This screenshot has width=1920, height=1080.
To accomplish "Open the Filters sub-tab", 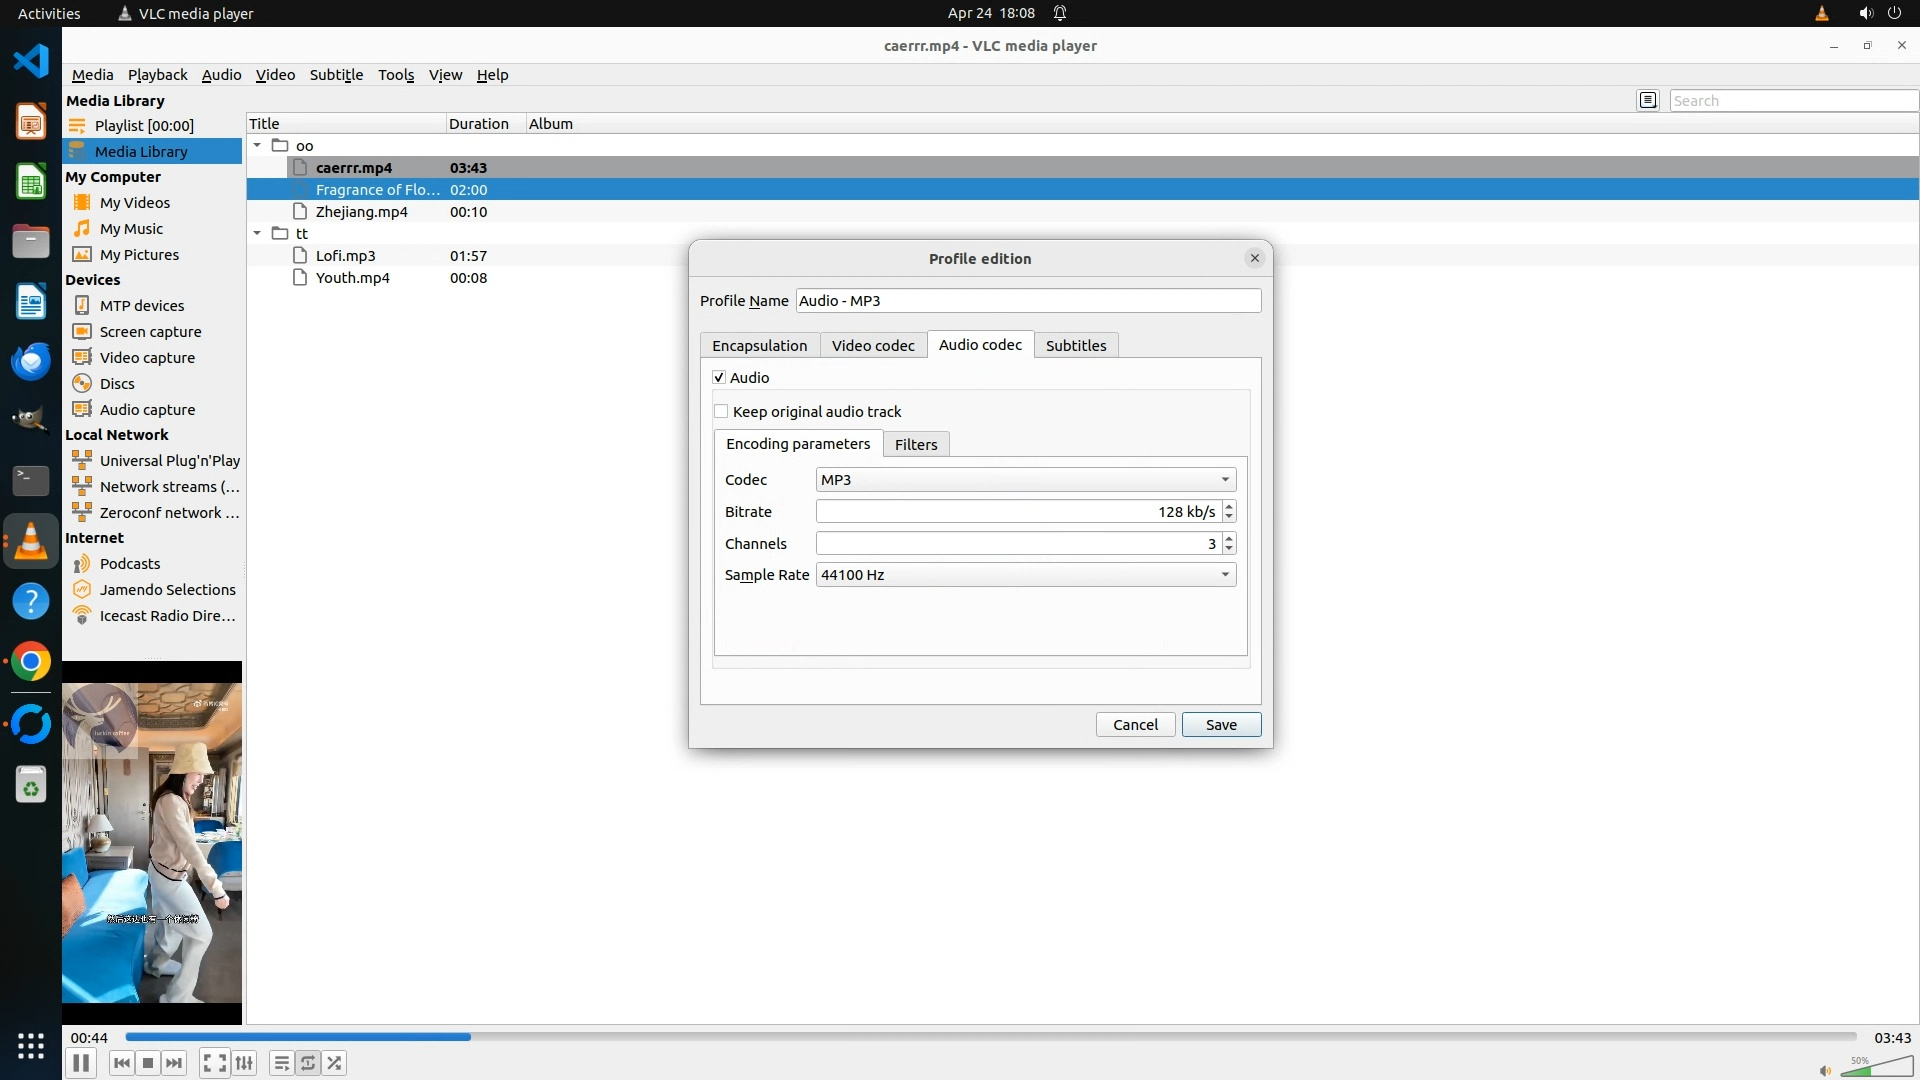I will coord(915,444).
